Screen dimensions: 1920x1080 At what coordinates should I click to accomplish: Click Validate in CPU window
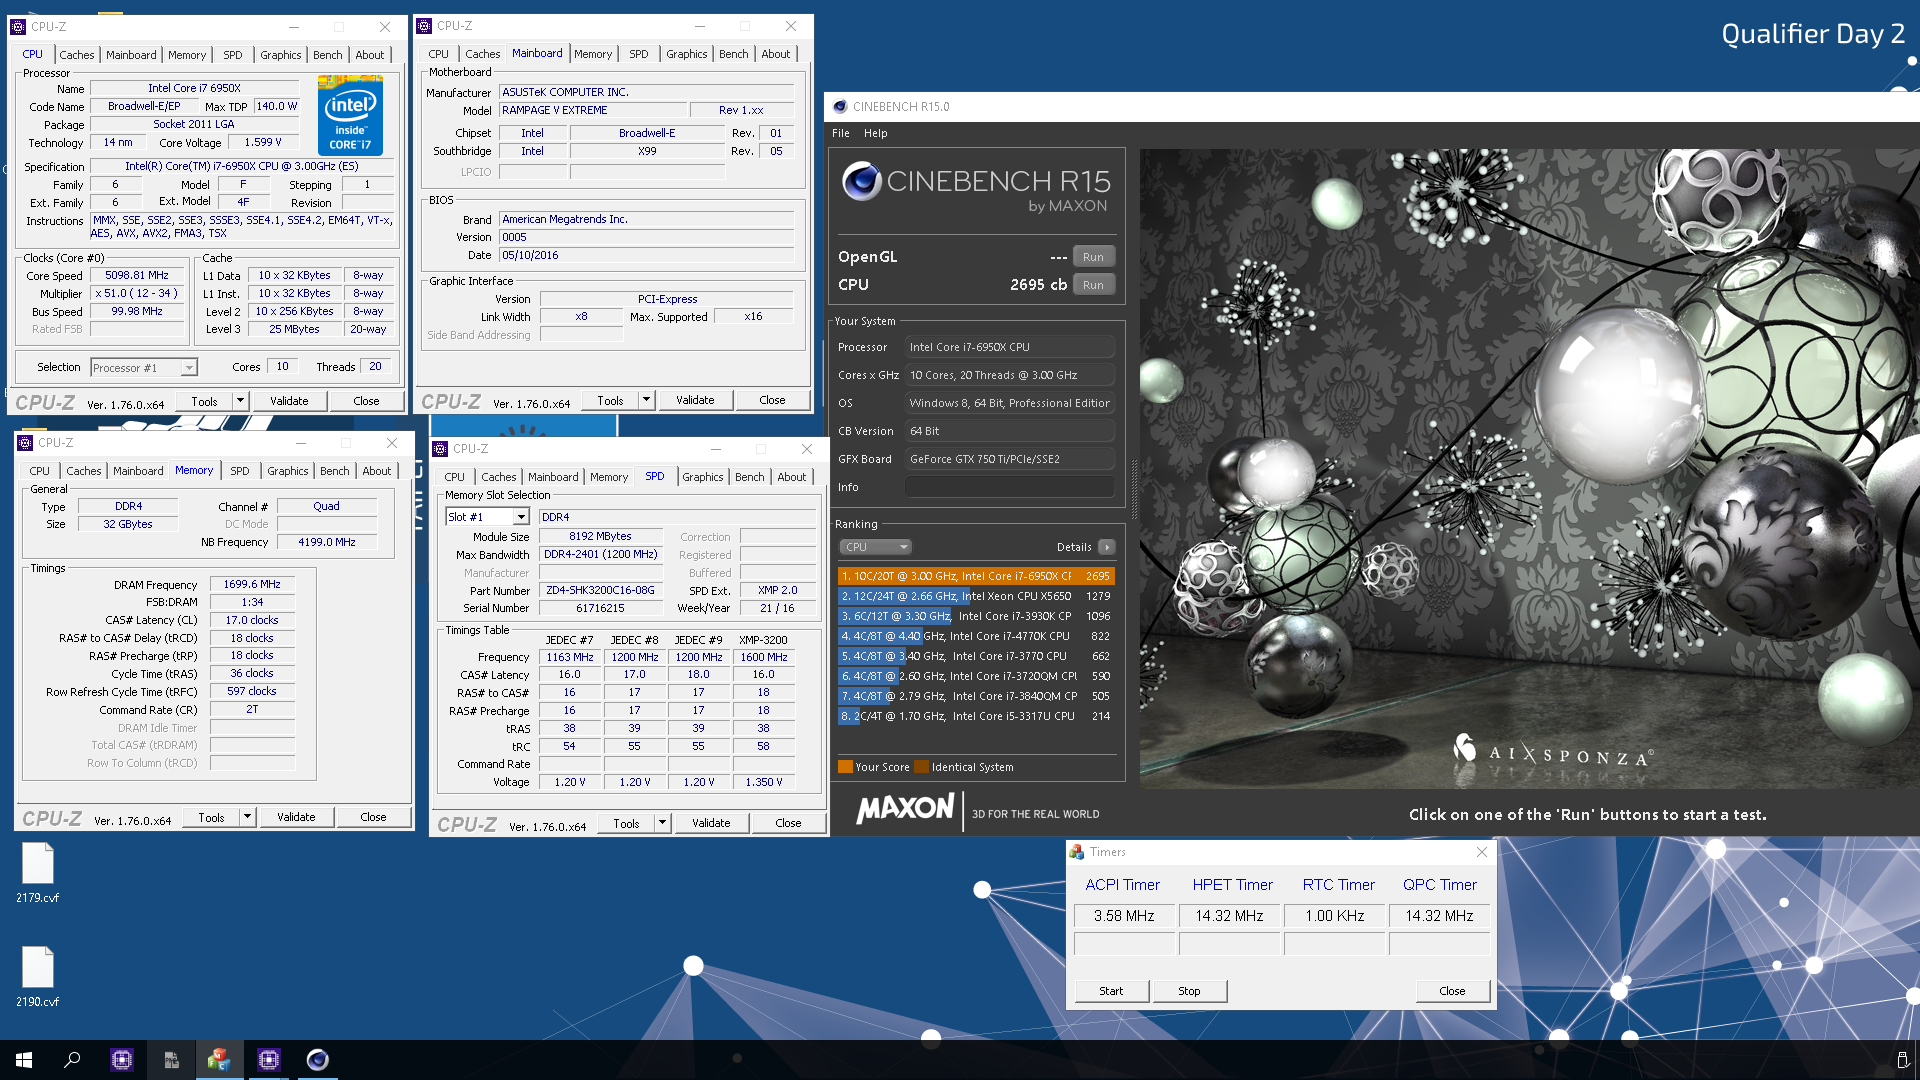coord(289,401)
